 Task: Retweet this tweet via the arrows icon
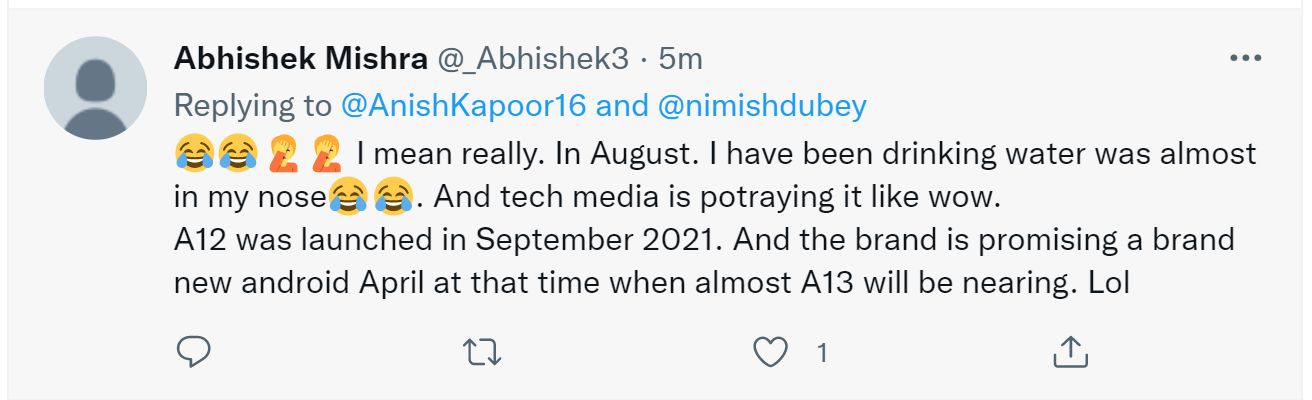pos(483,351)
